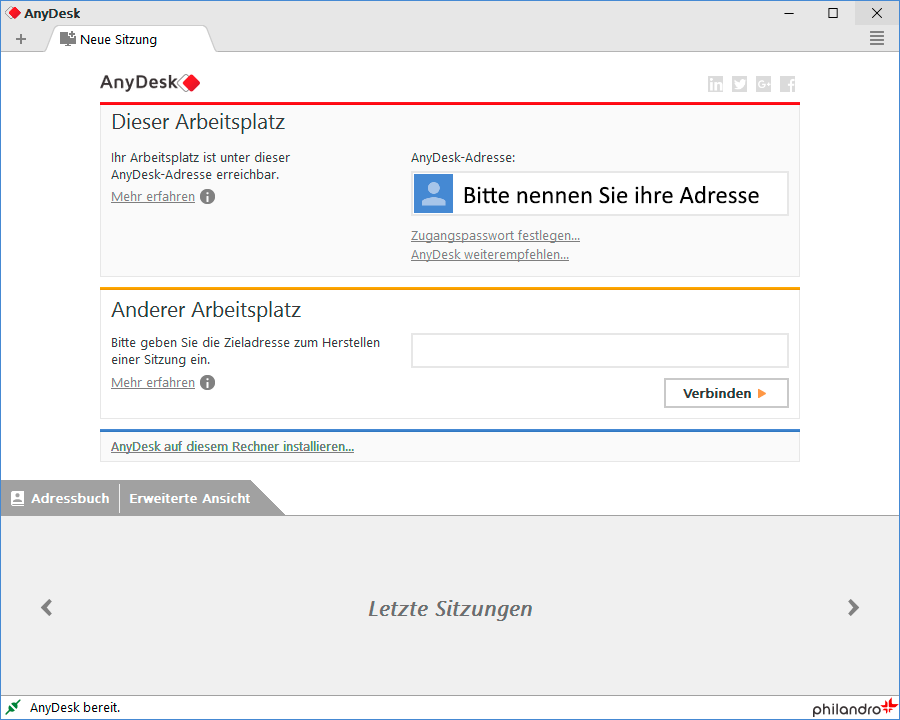Open the Twitter social icon
This screenshot has width=900, height=720.
[x=739, y=84]
